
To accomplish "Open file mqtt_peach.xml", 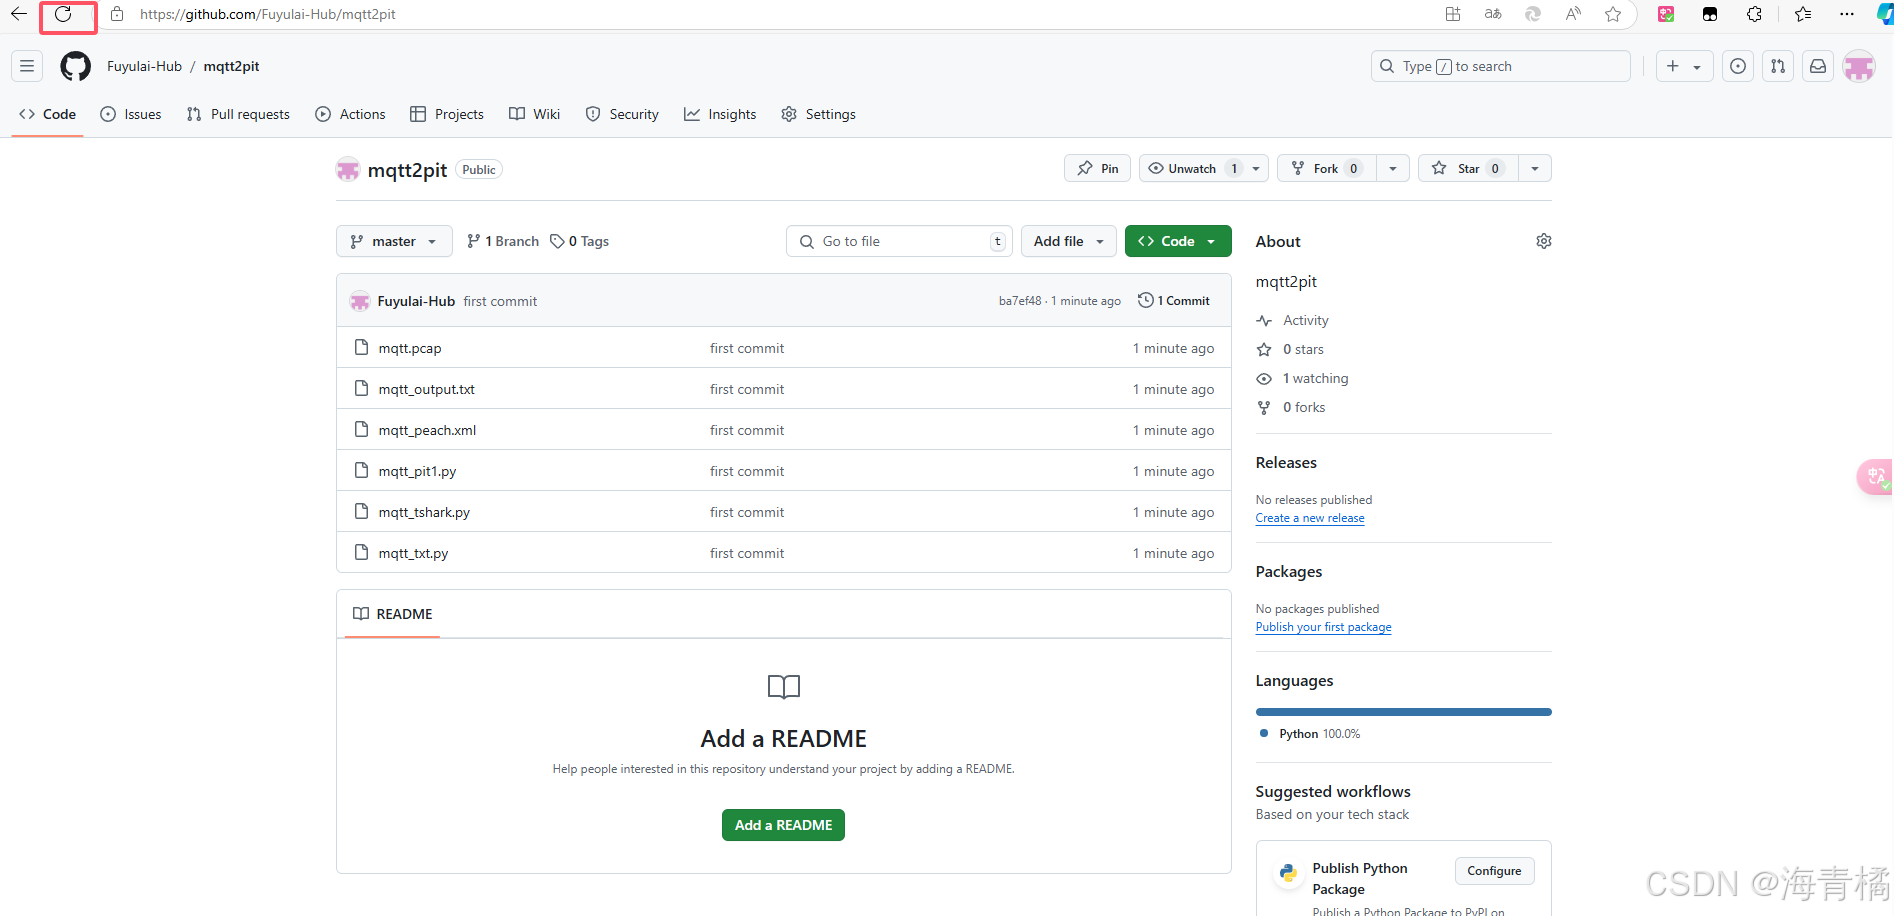I will click(427, 430).
